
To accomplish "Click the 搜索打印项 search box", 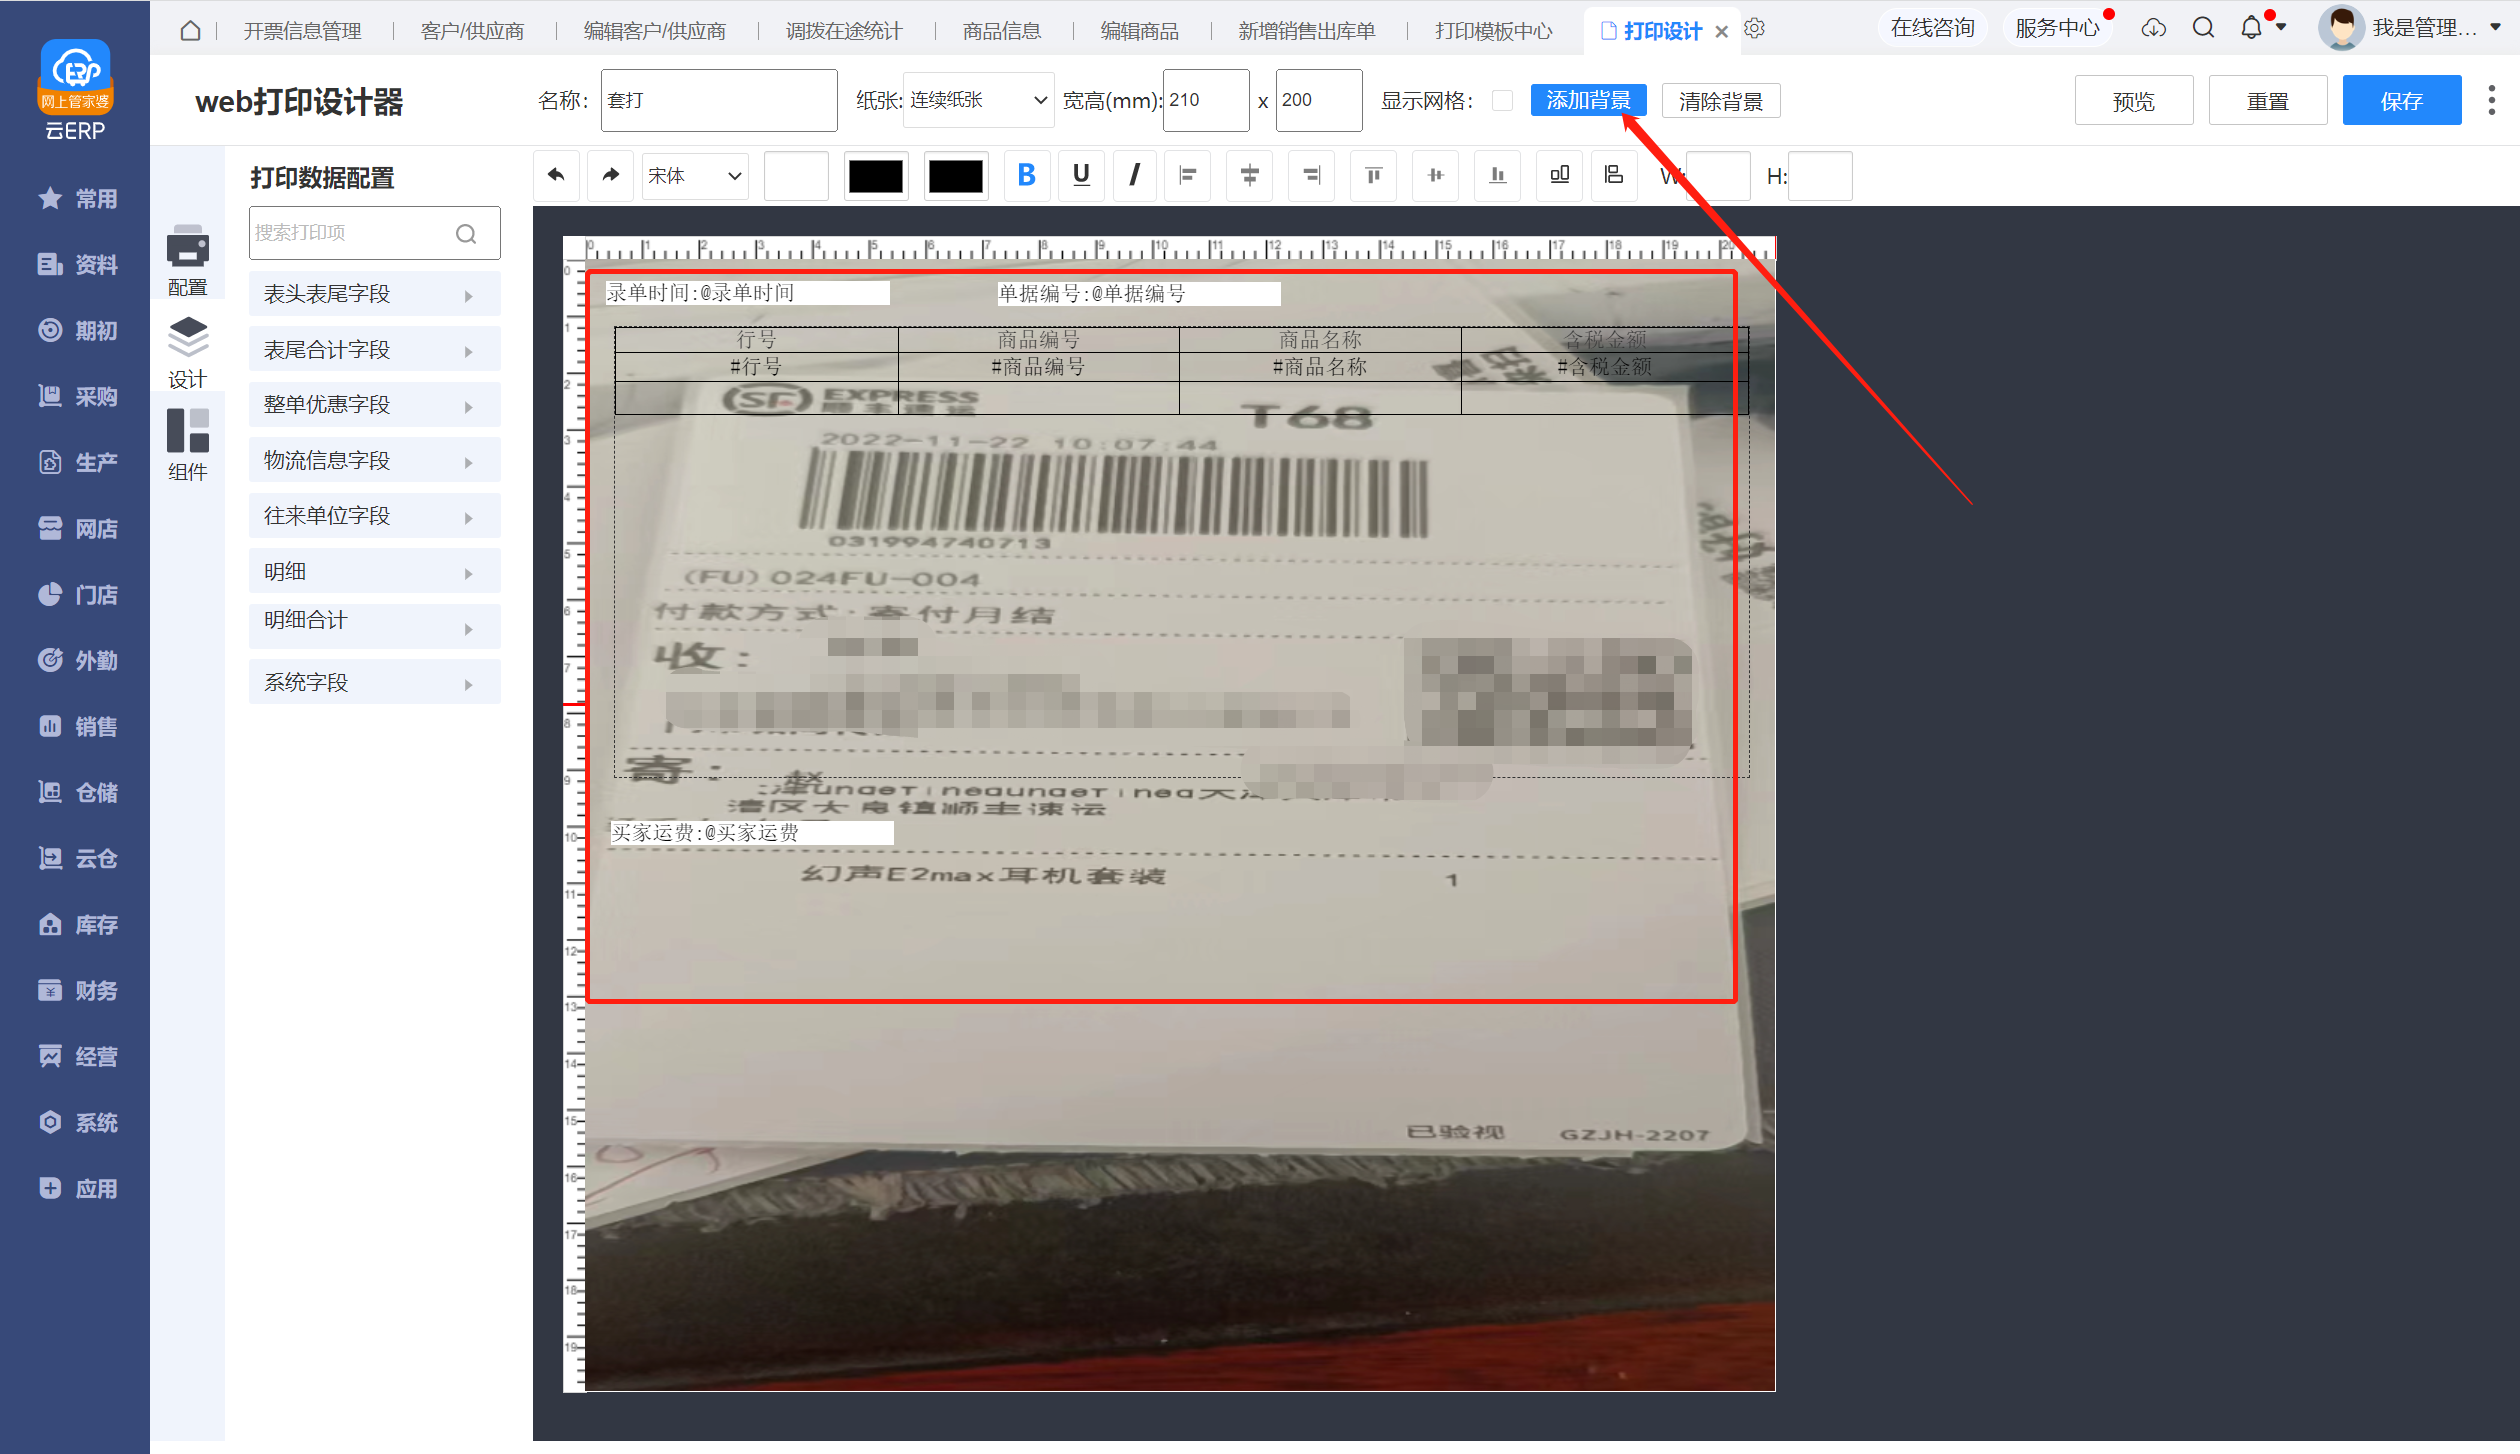I will tap(374, 233).
